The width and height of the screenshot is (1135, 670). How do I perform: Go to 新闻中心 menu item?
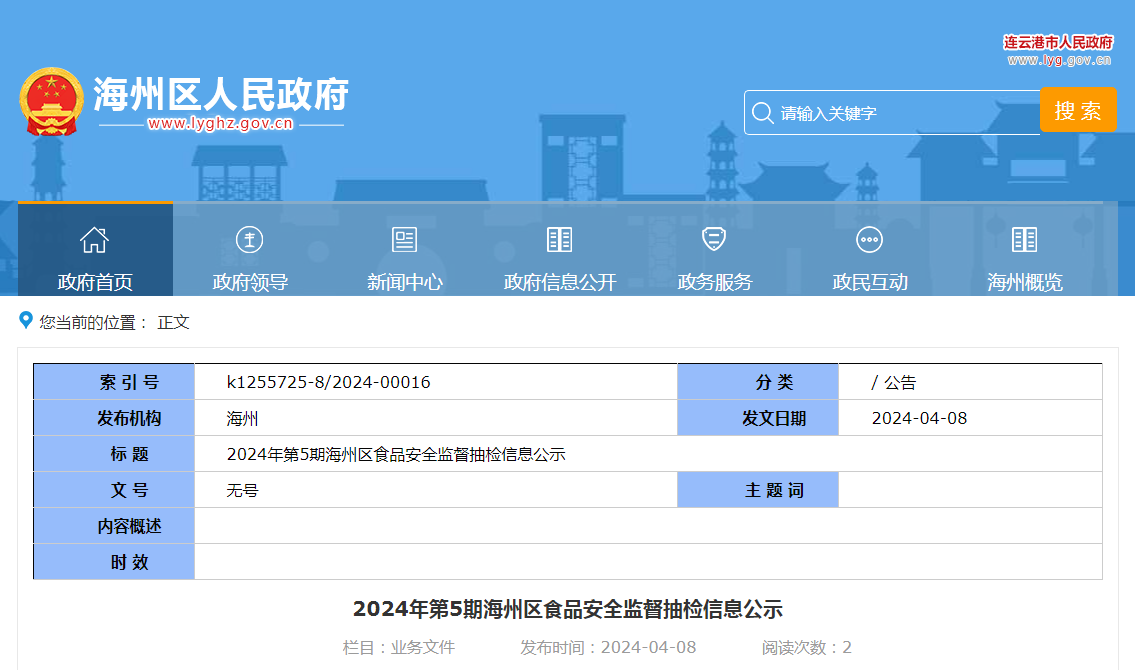[x=405, y=281]
